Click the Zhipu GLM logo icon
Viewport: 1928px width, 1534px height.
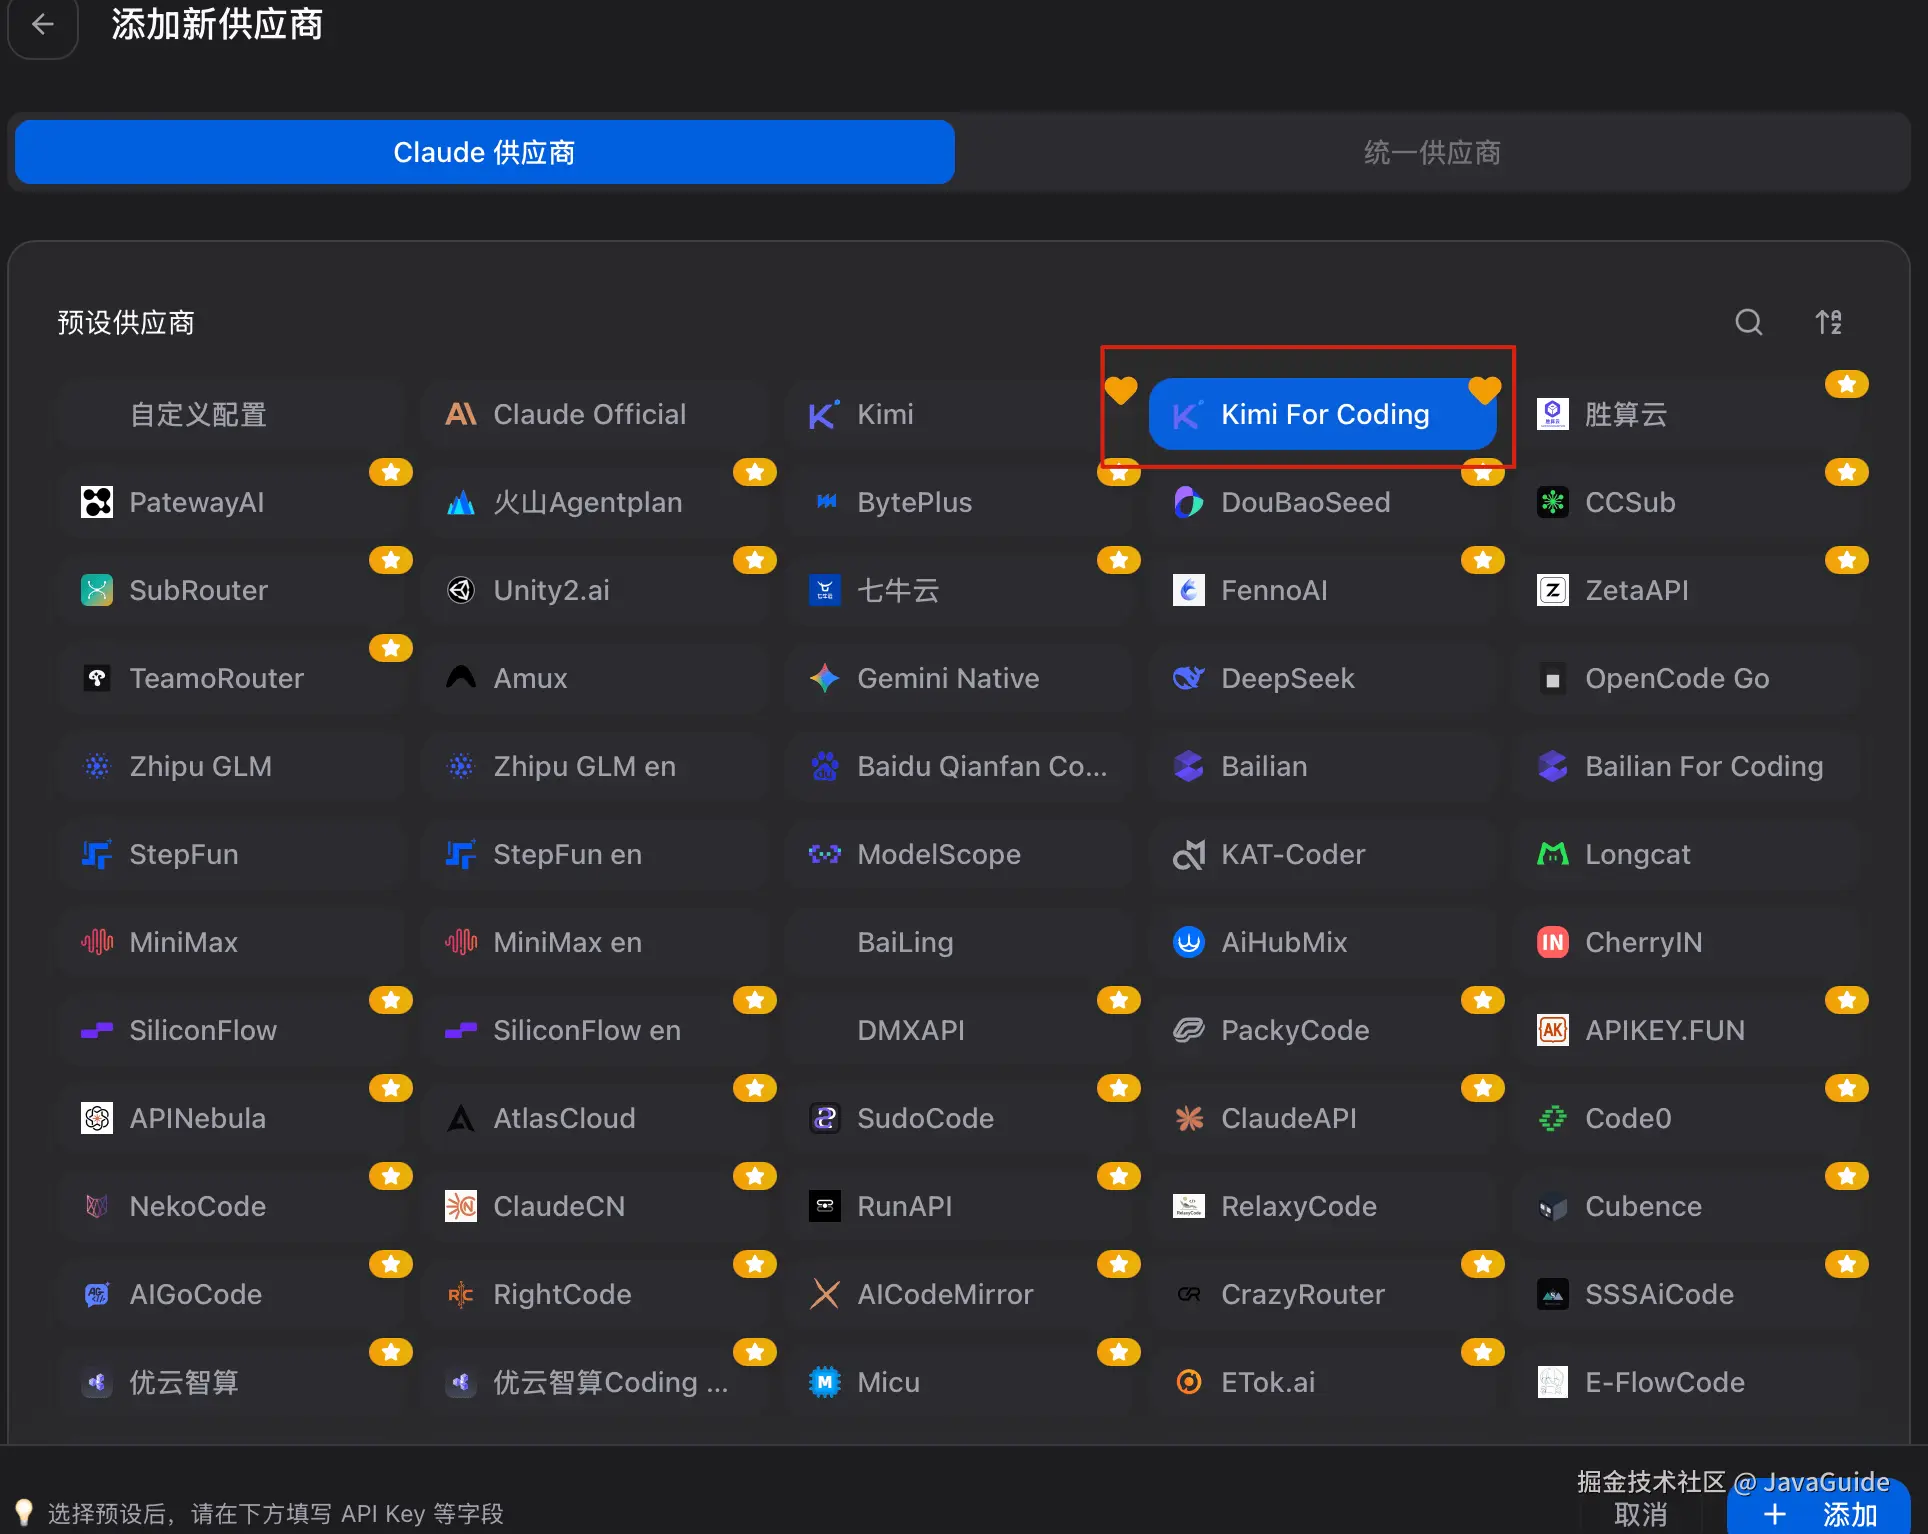(97, 766)
